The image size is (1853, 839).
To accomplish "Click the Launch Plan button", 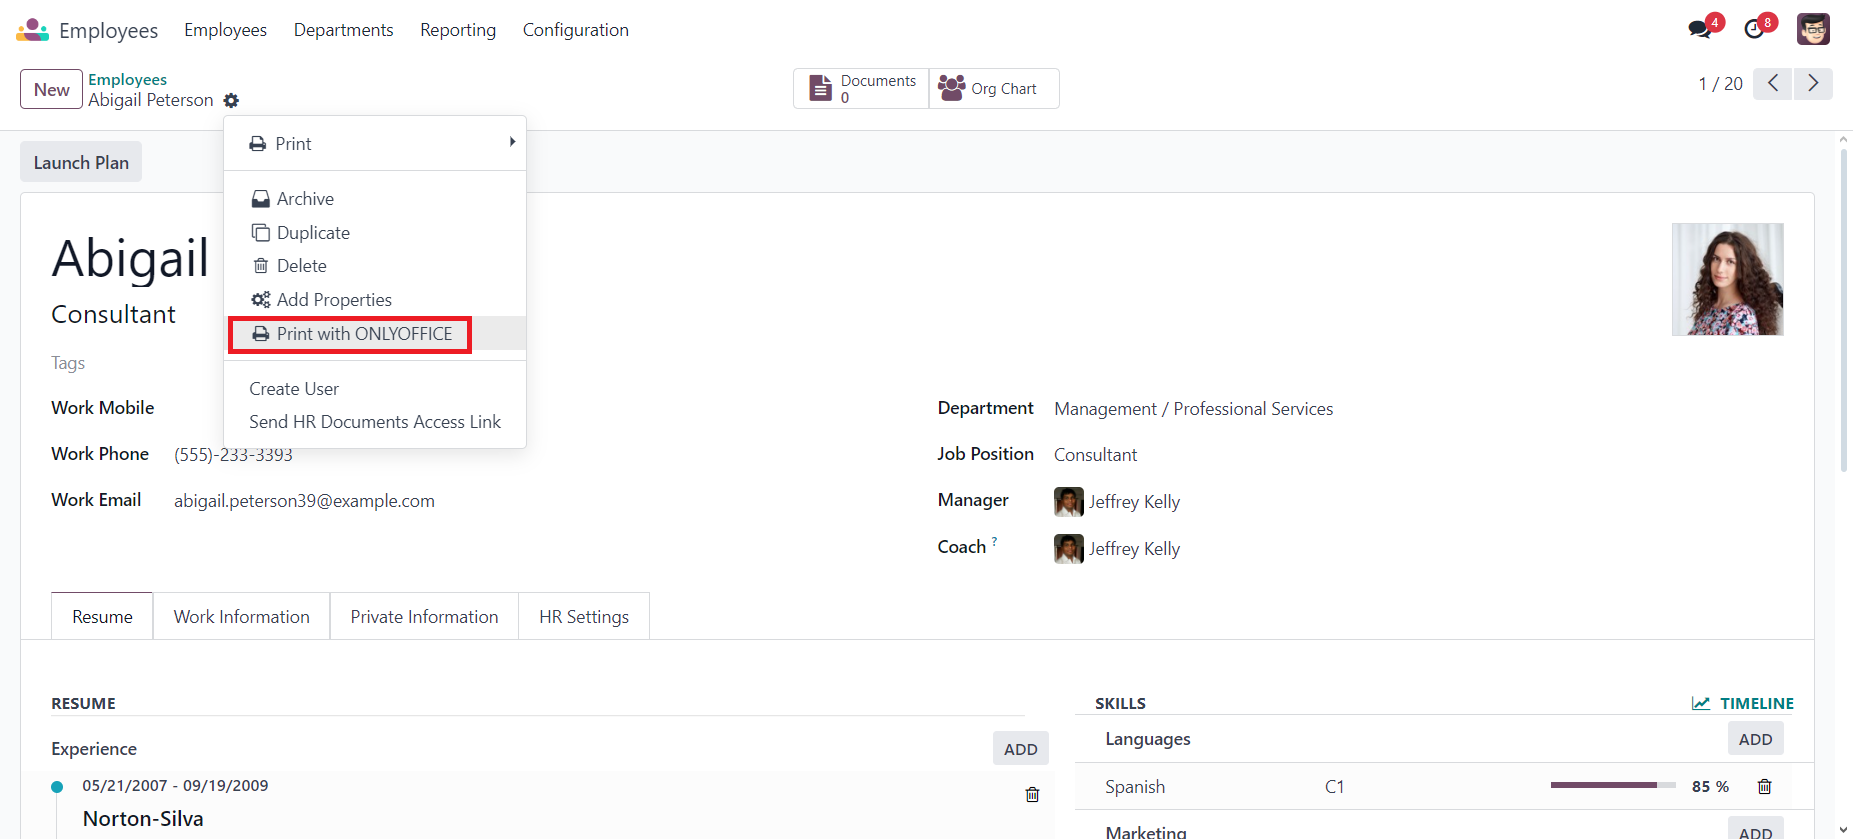I will 81,163.
